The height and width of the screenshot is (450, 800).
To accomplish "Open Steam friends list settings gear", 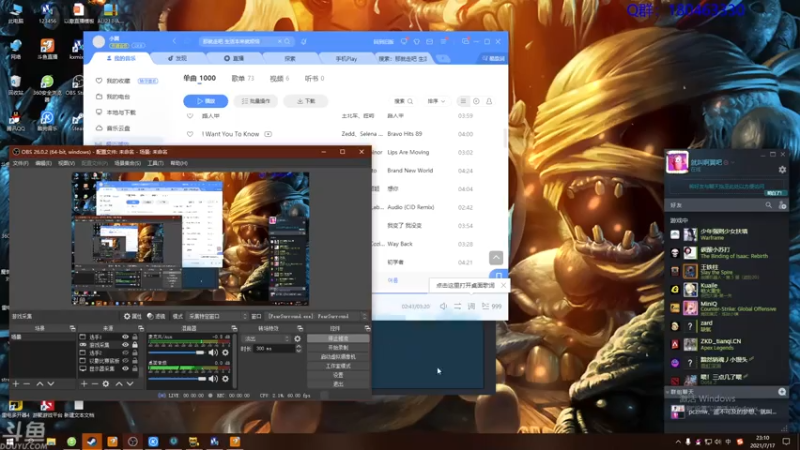I will point(782,169).
